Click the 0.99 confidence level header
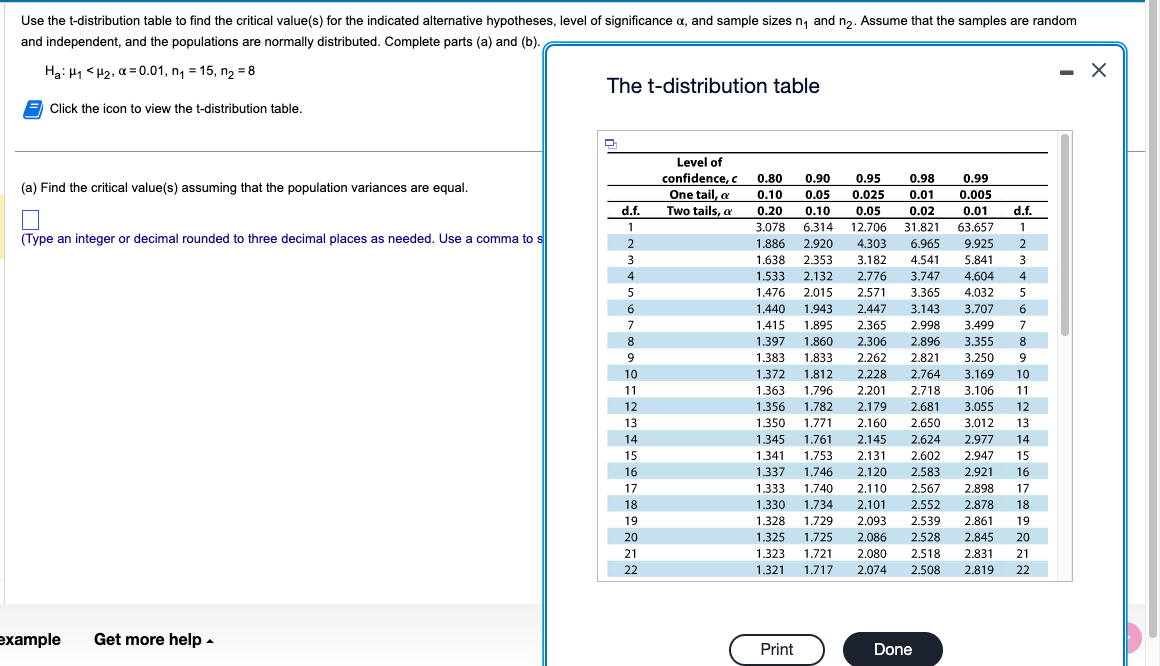 point(976,178)
